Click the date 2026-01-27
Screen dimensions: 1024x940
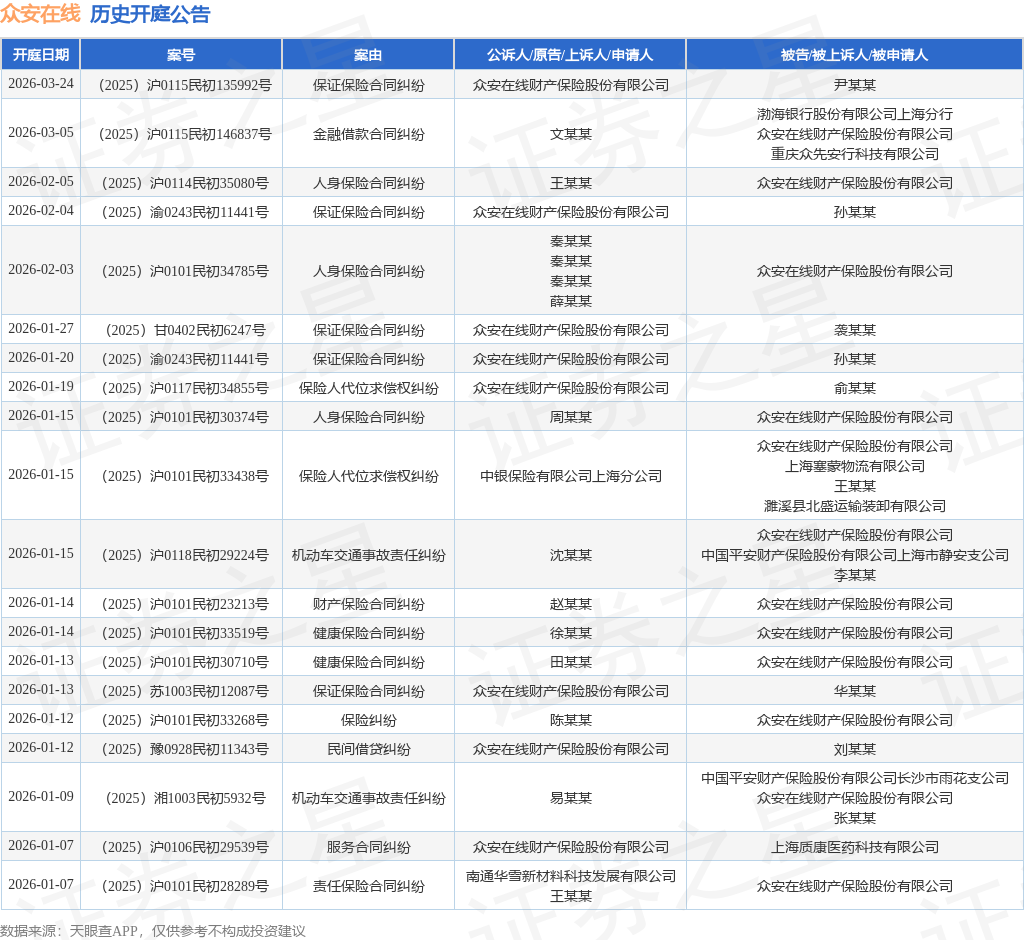(40, 329)
